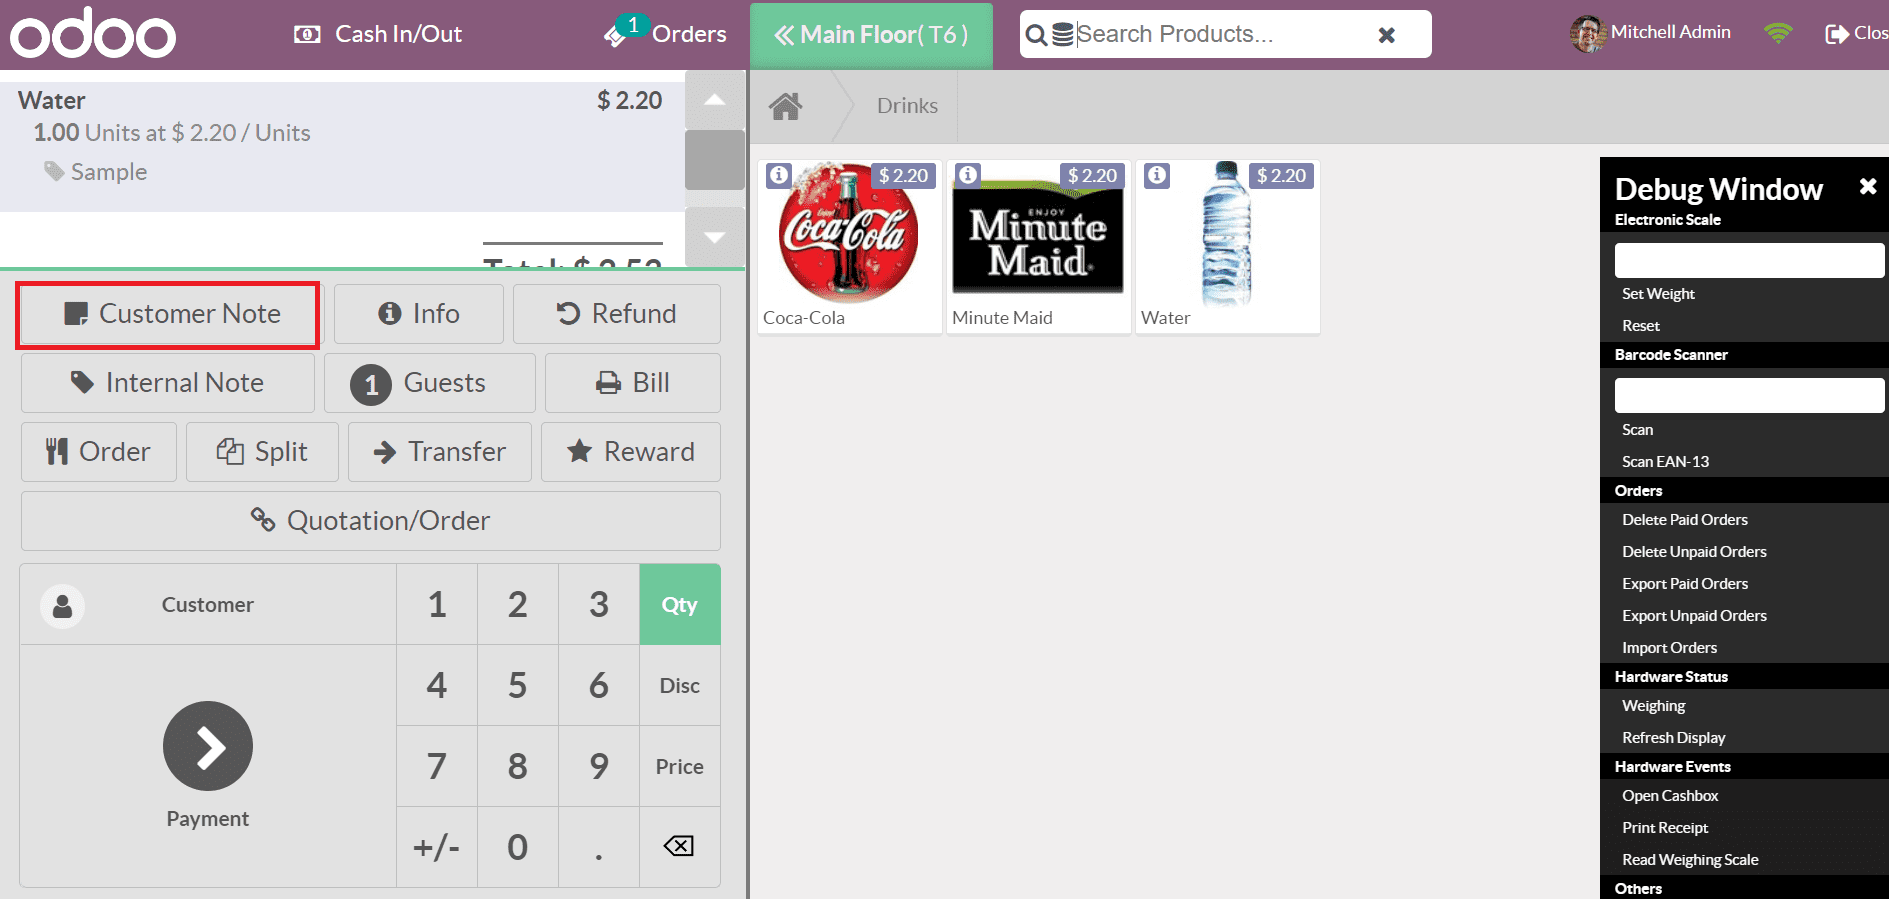Open Quotation/Order selection
Screen dimensions: 1889x899
[x=371, y=521]
